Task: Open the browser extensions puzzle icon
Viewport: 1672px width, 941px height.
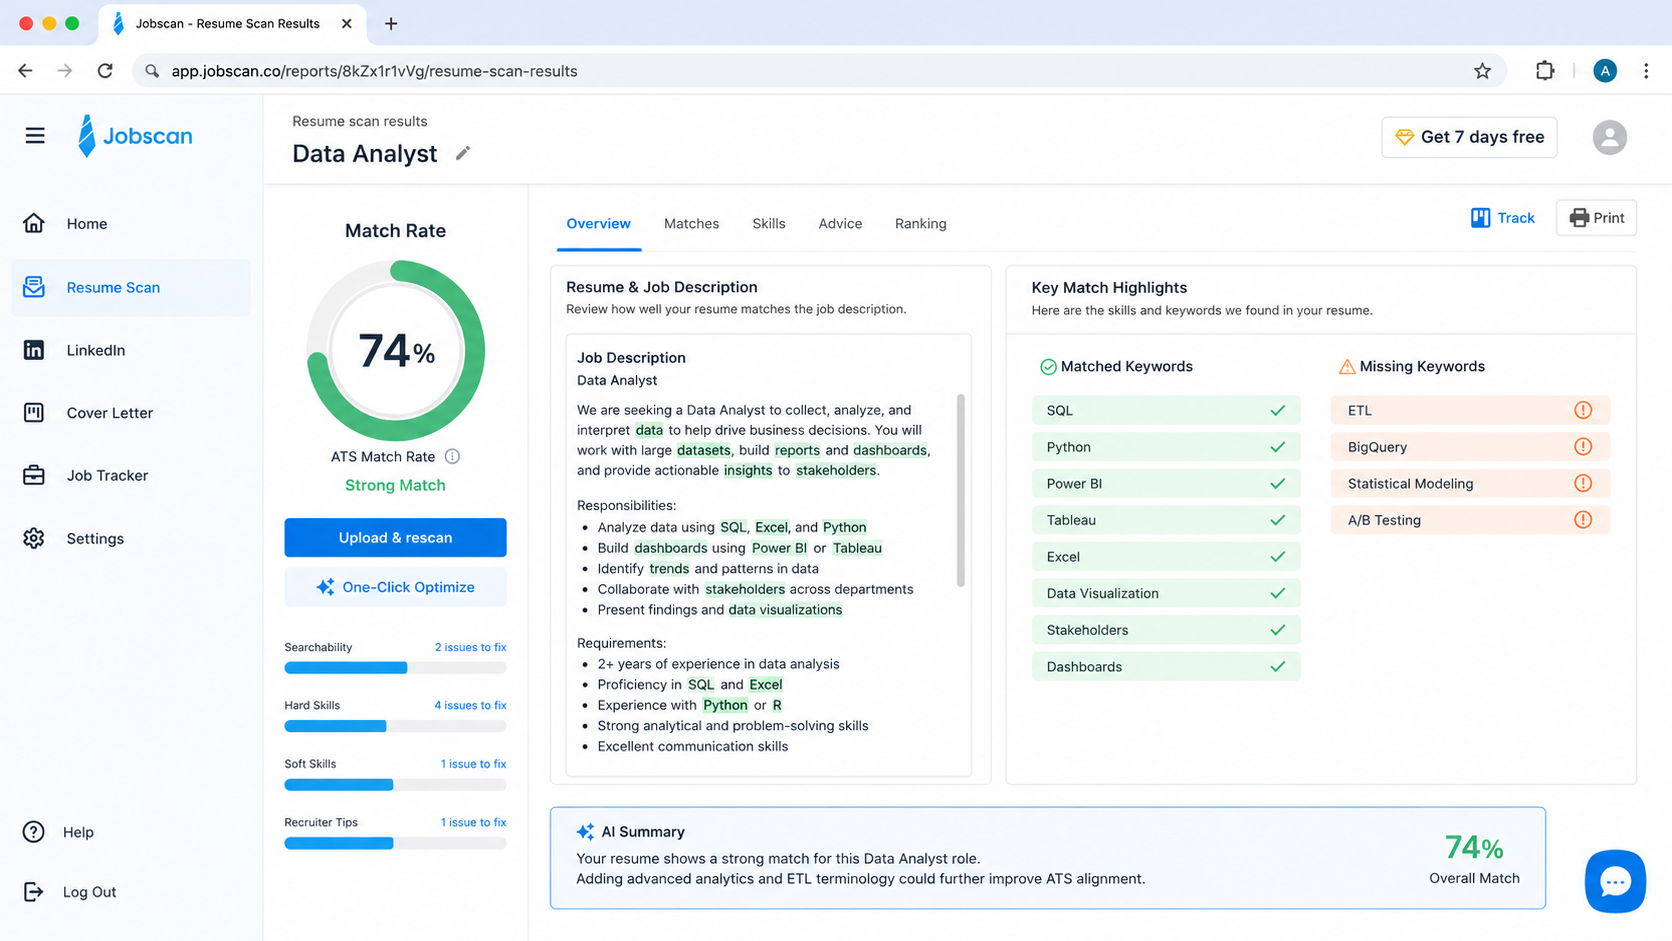Action: pyautogui.click(x=1545, y=71)
